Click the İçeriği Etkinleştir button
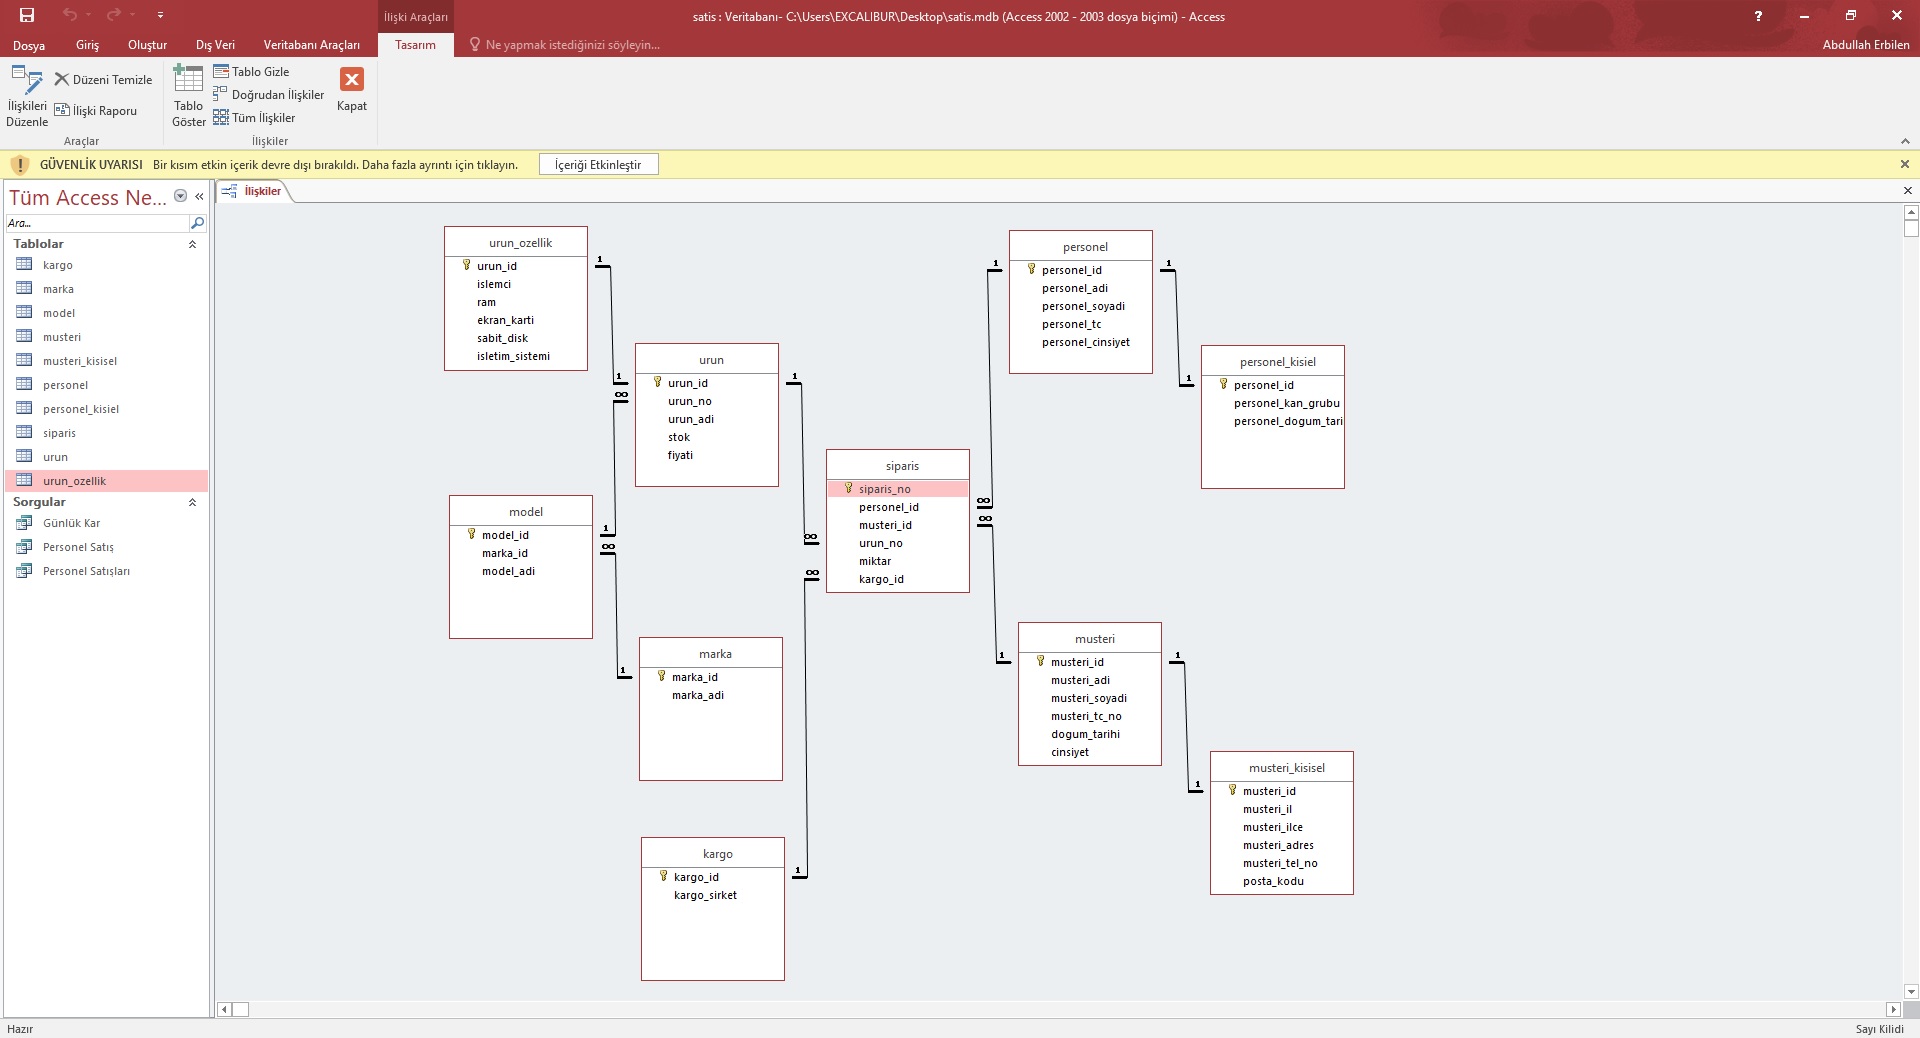The height and width of the screenshot is (1038, 1920). (x=598, y=165)
